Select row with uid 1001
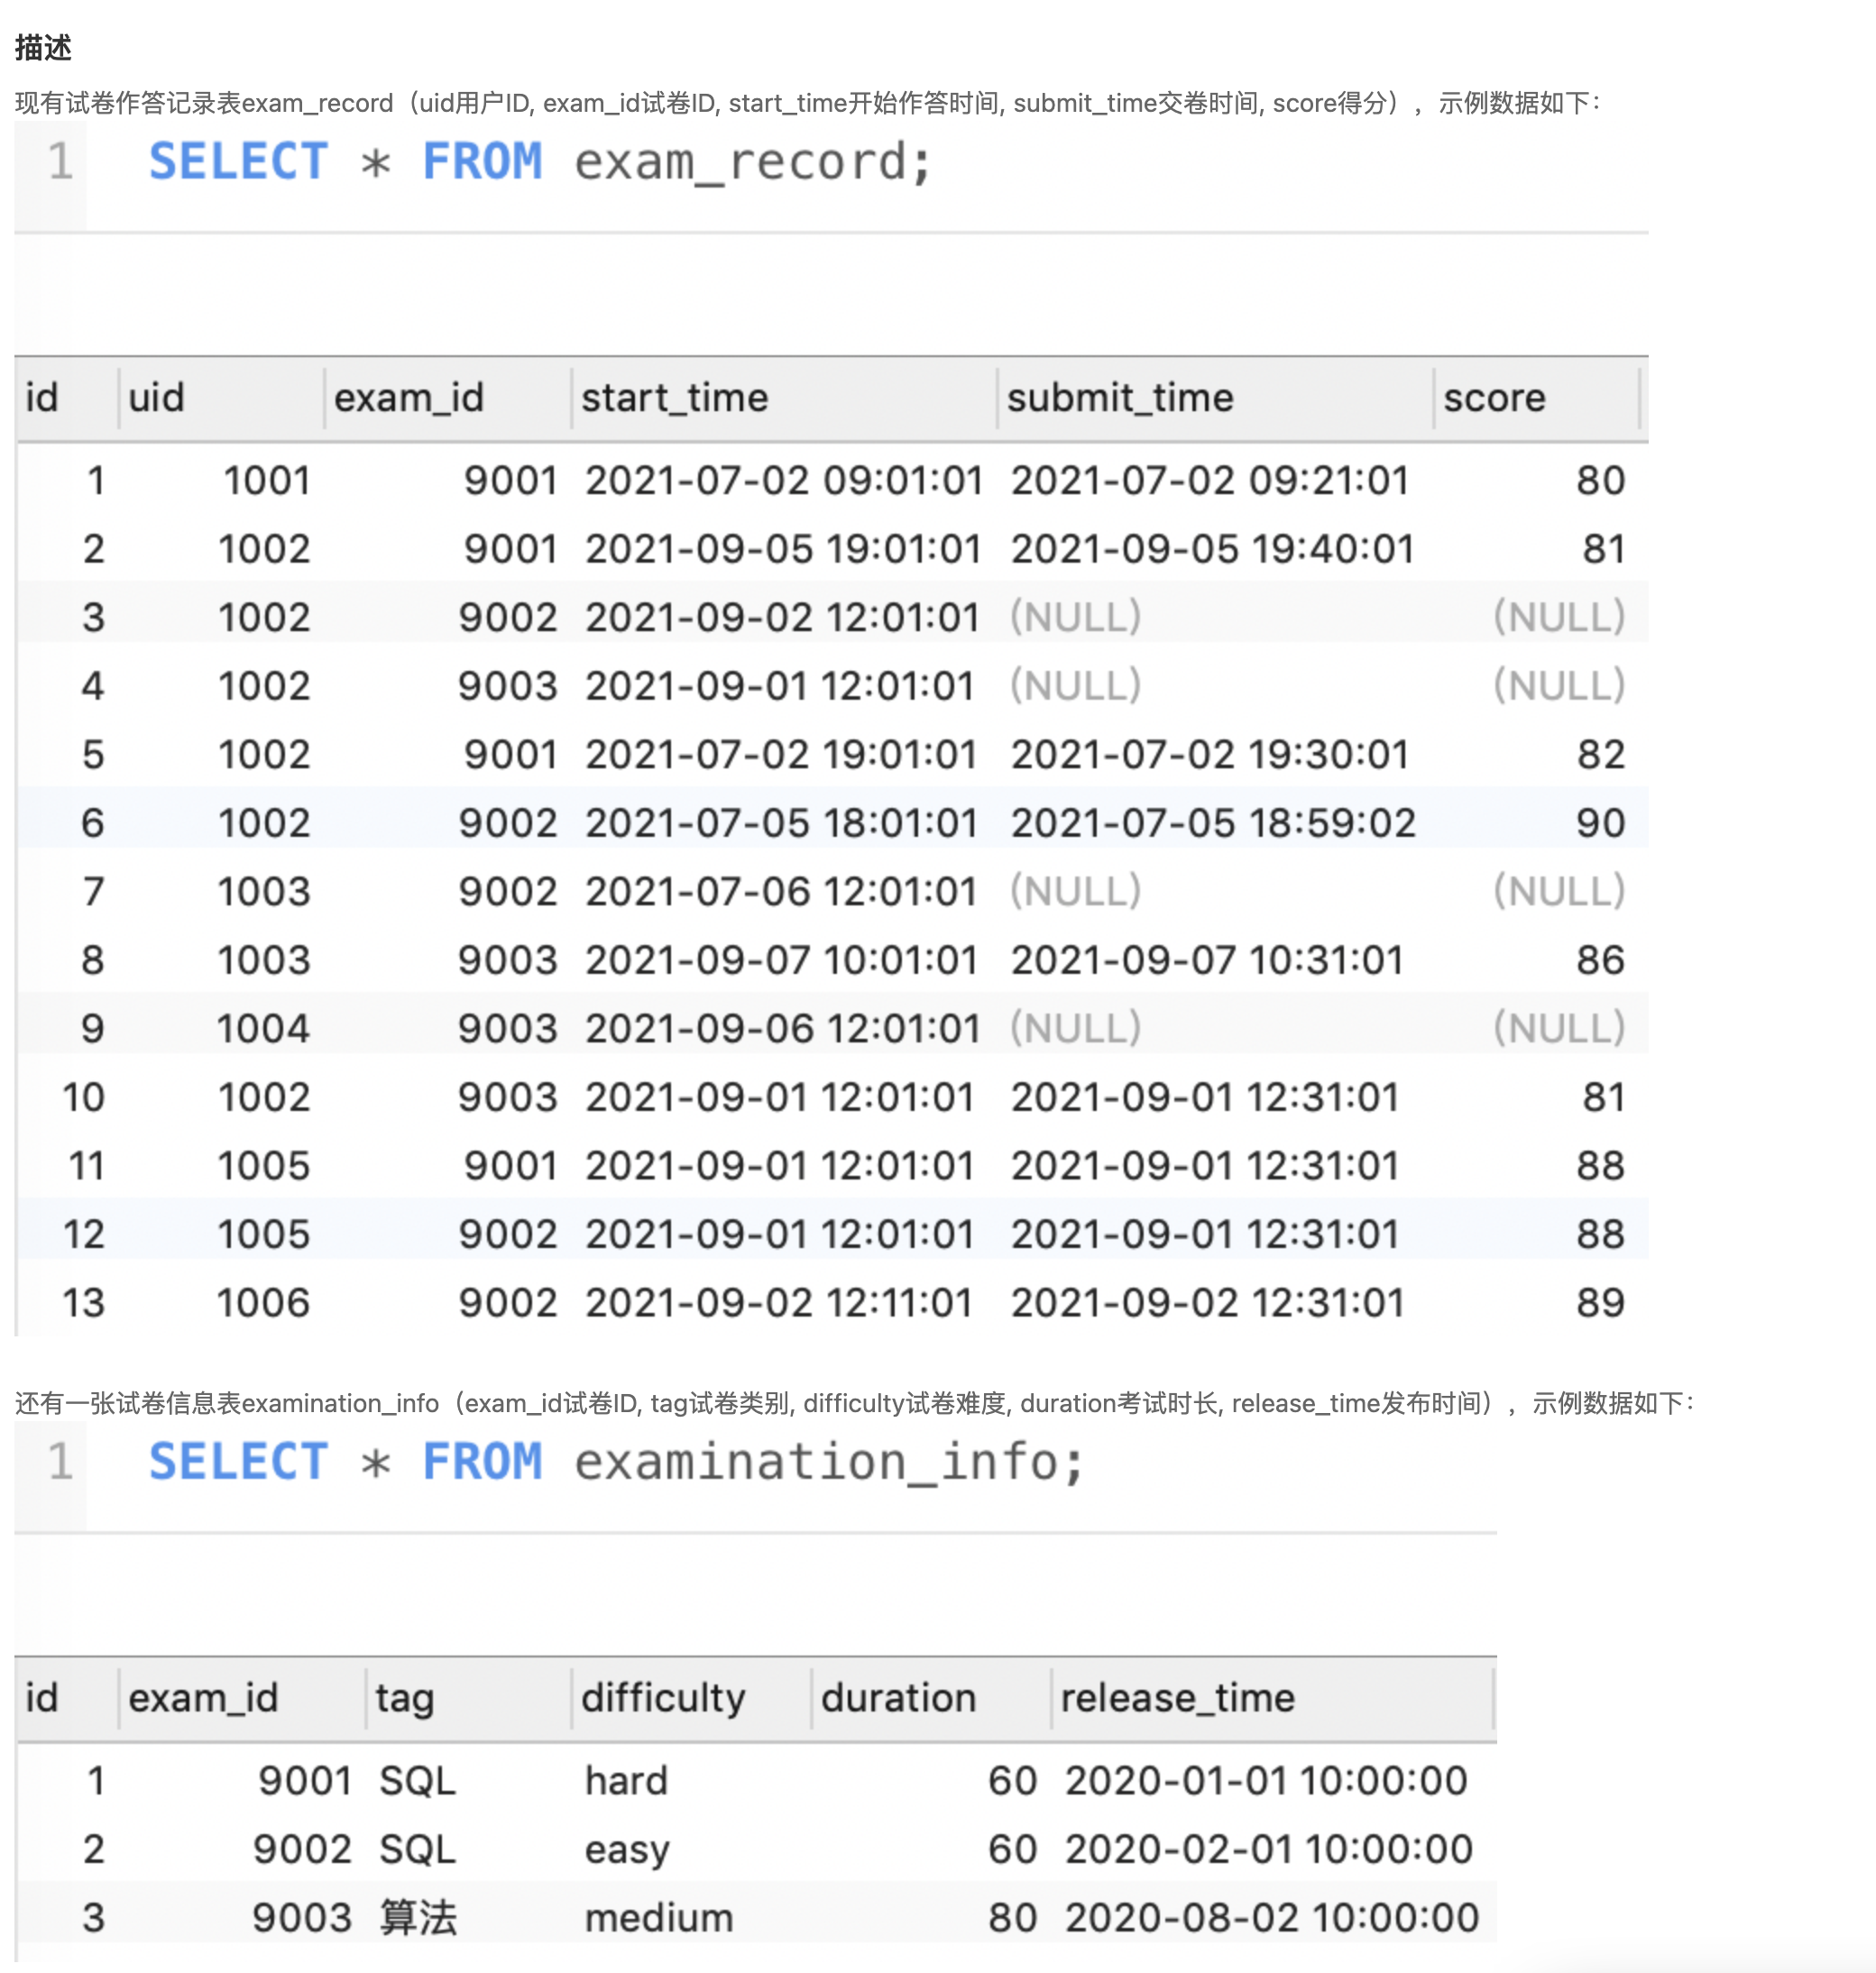Viewport: 1876px width, 1973px height. [266, 481]
